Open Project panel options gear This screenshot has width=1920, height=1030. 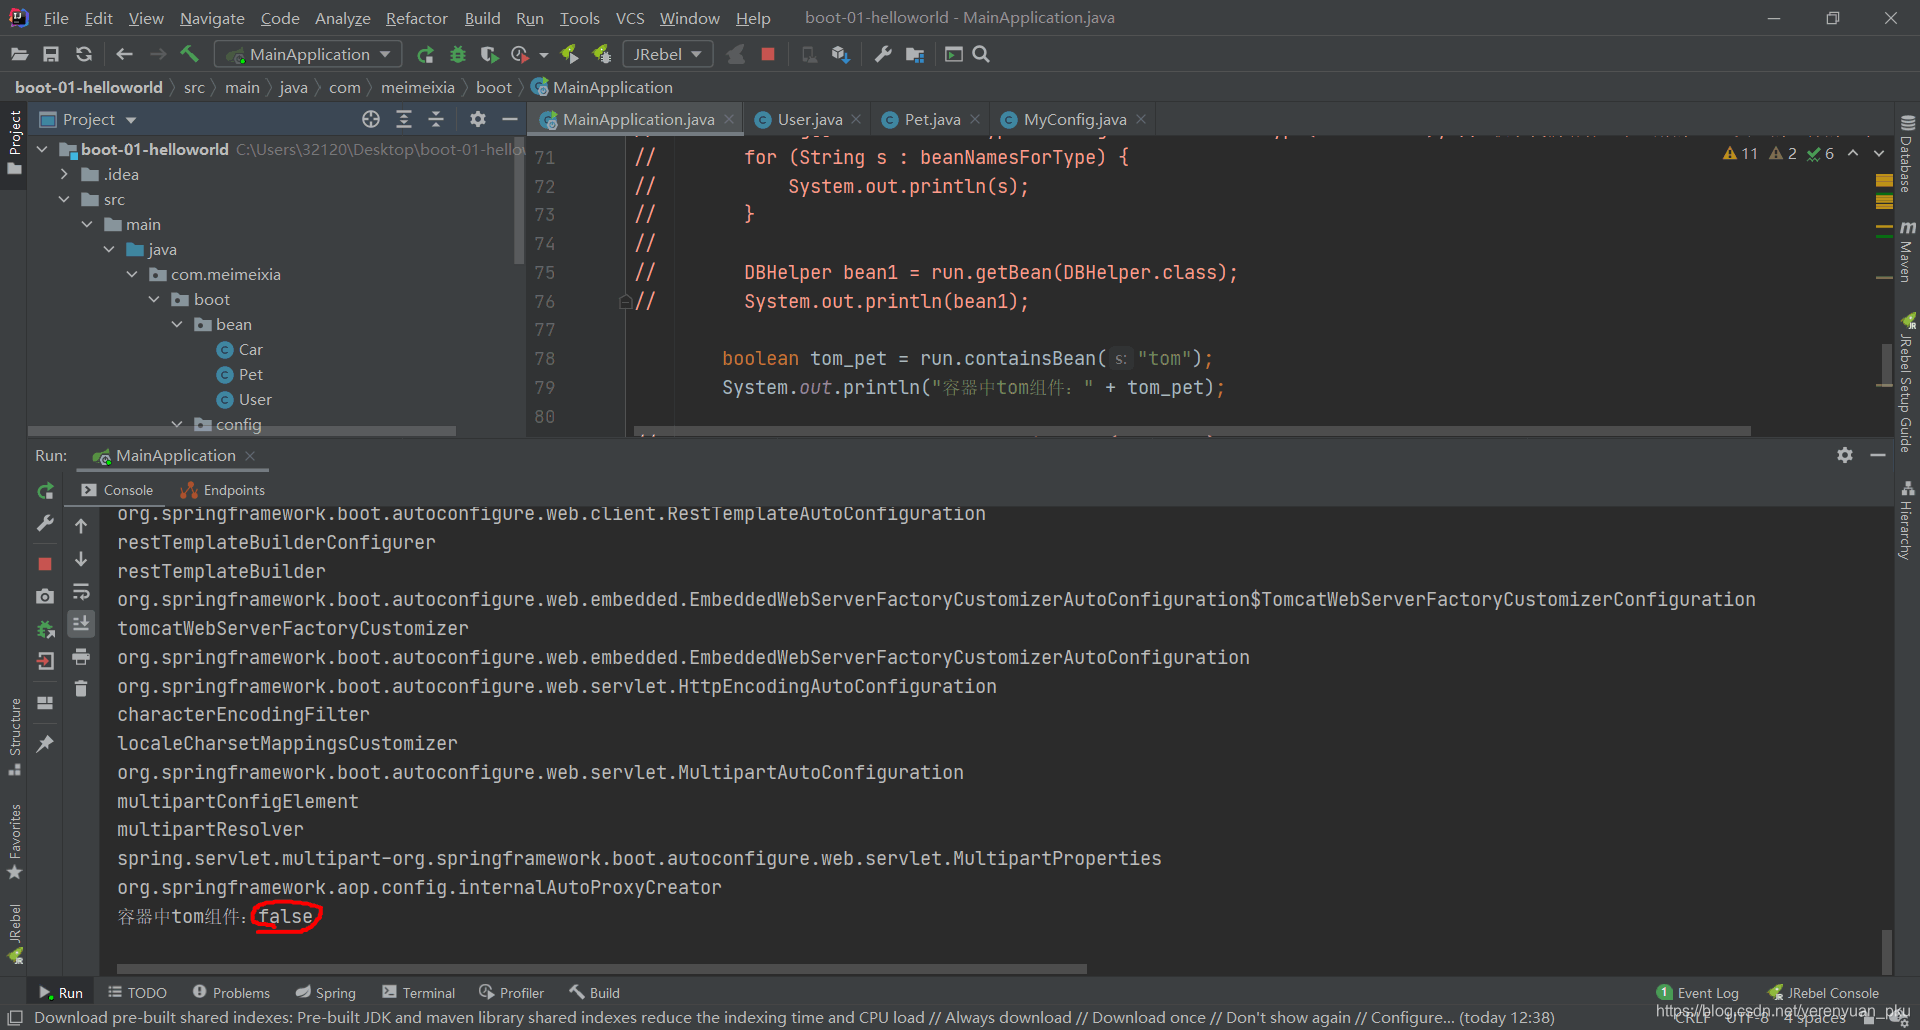pos(478,119)
